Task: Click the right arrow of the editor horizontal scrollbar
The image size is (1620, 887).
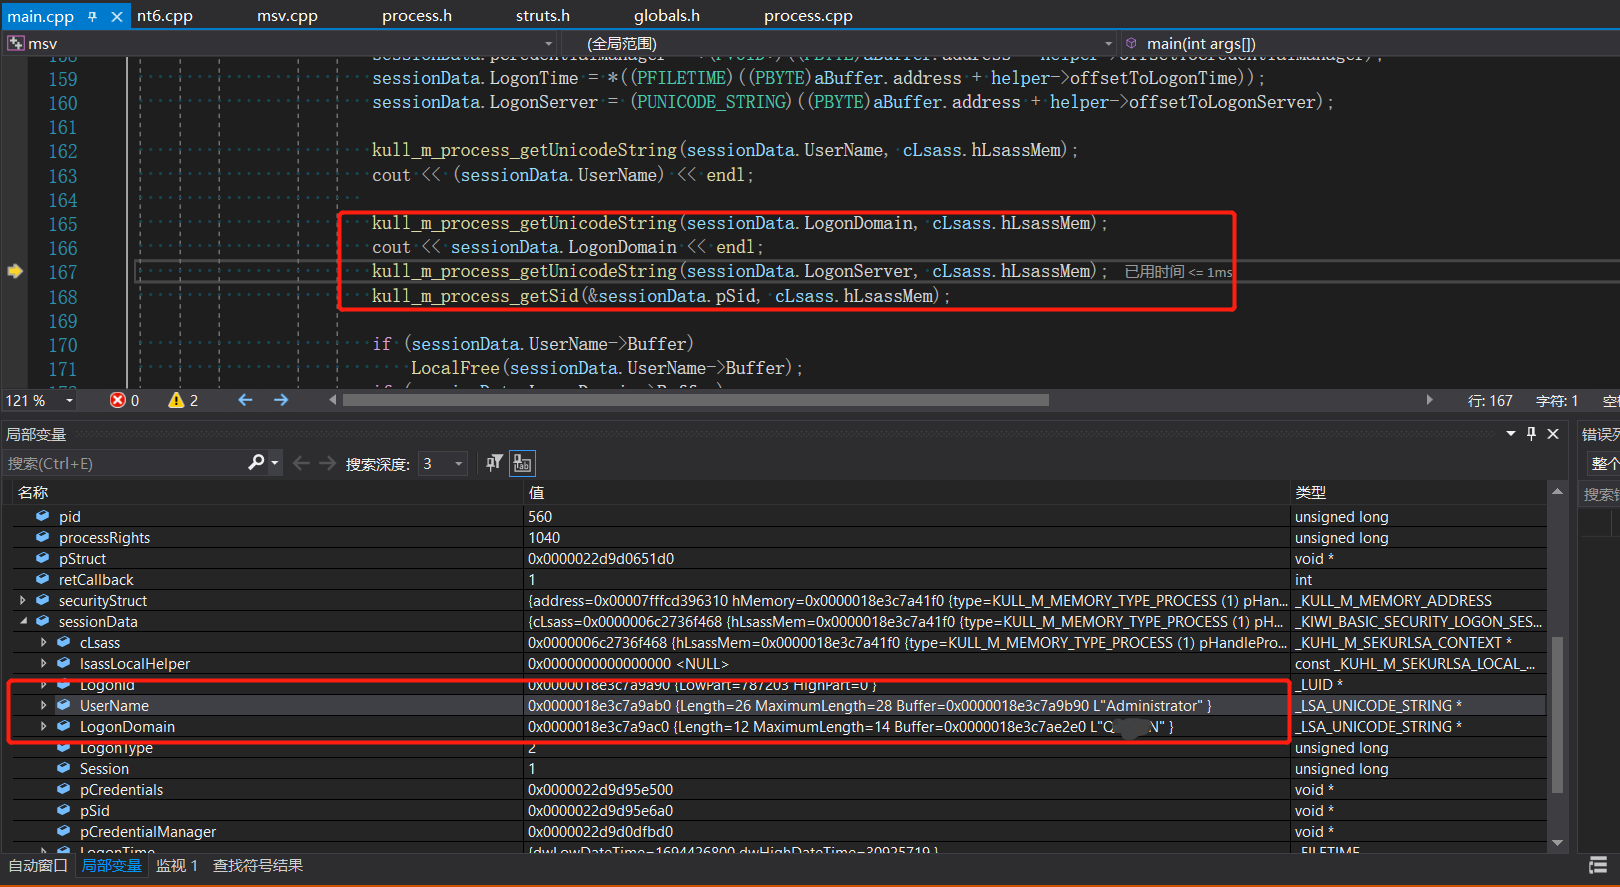Action: point(1429,400)
